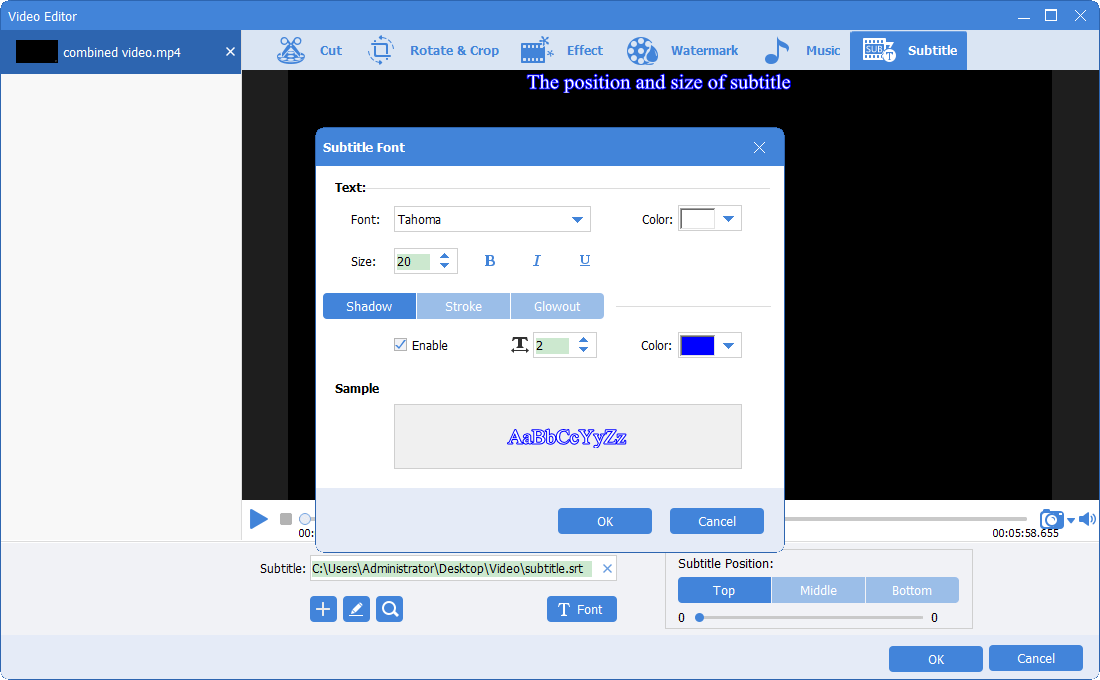
Task: Switch to the Stroke tab
Action: point(463,306)
